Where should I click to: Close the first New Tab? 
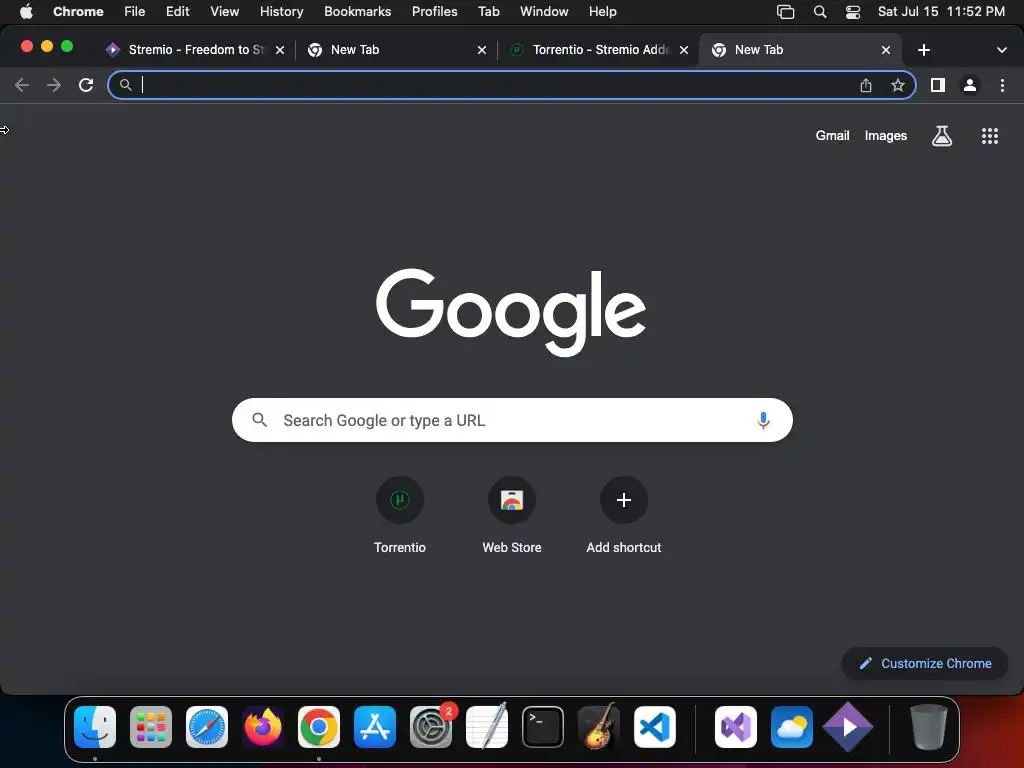pos(482,50)
